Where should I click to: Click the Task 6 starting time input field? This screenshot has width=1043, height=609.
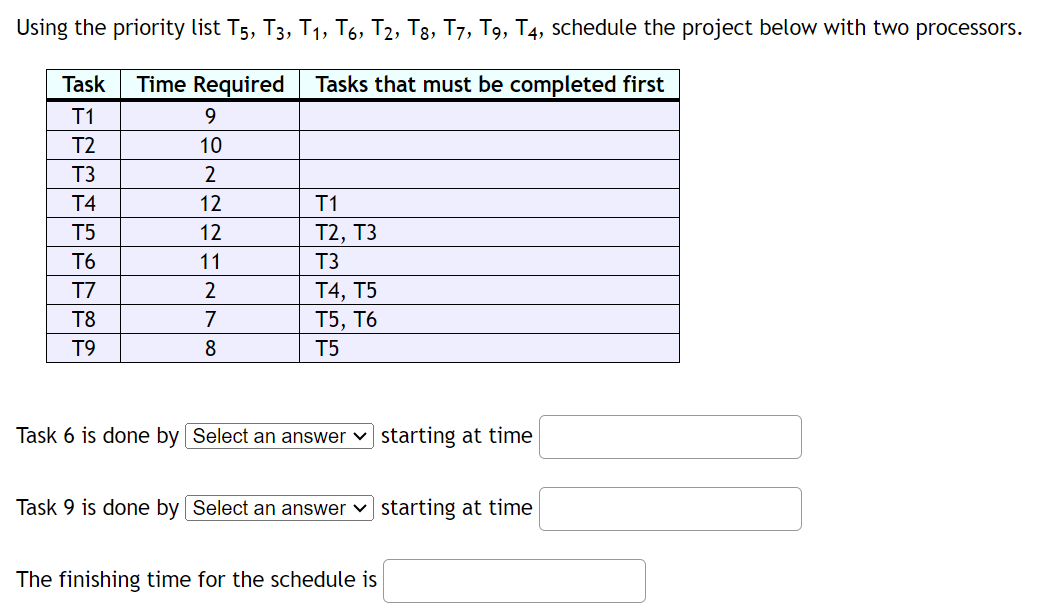[x=669, y=436]
